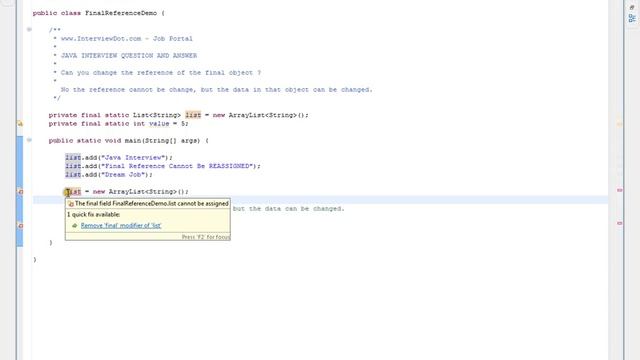Click the error icon in the hover tooltip header
This screenshot has width=640, height=360.
click(71, 204)
